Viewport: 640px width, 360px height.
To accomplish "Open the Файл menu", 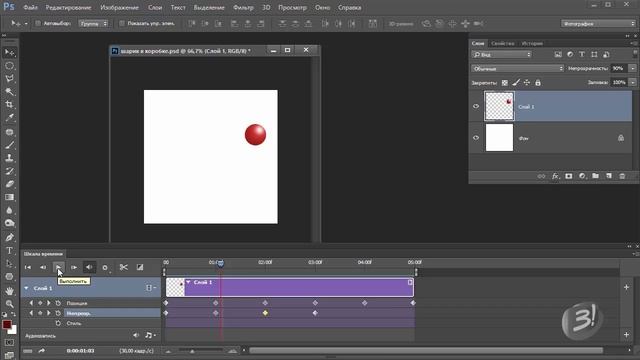I will [30, 7].
